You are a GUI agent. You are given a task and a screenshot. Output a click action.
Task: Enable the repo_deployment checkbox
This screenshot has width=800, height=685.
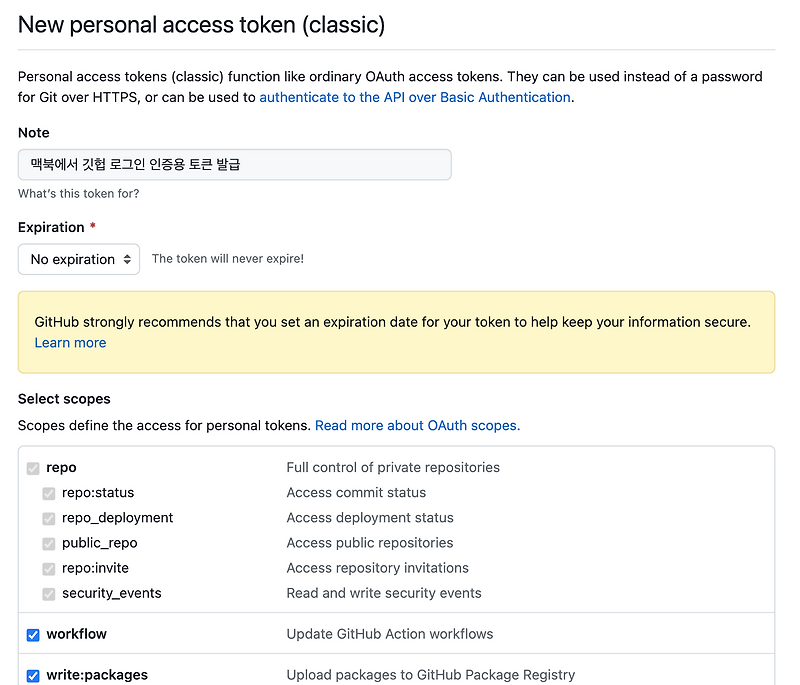tap(48, 518)
